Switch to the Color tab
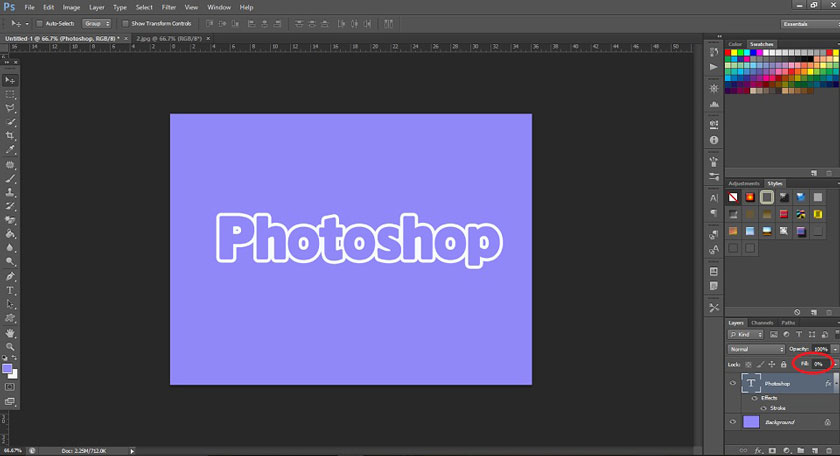840x456 pixels. click(735, 44)
